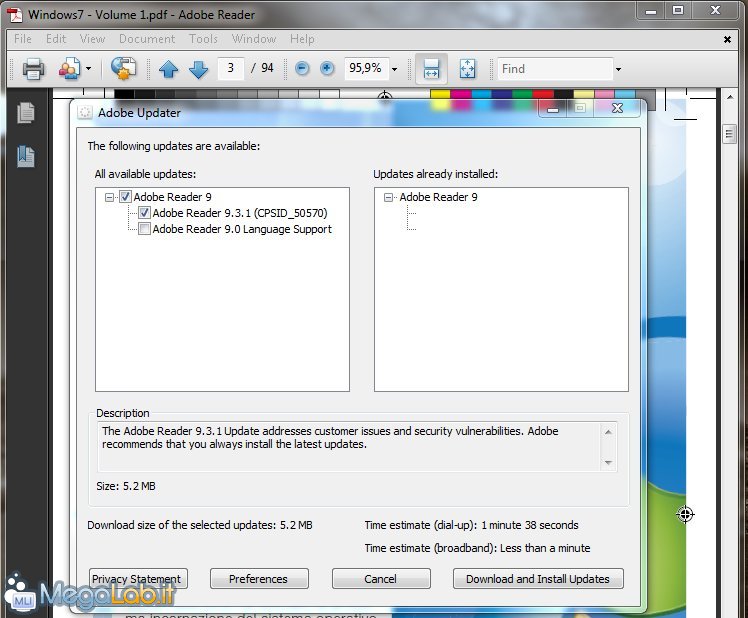Viewport: 748px width, 618px height.
Task: Minimize the Adobe Updater dialog
Action: click(x=553, y=109)
